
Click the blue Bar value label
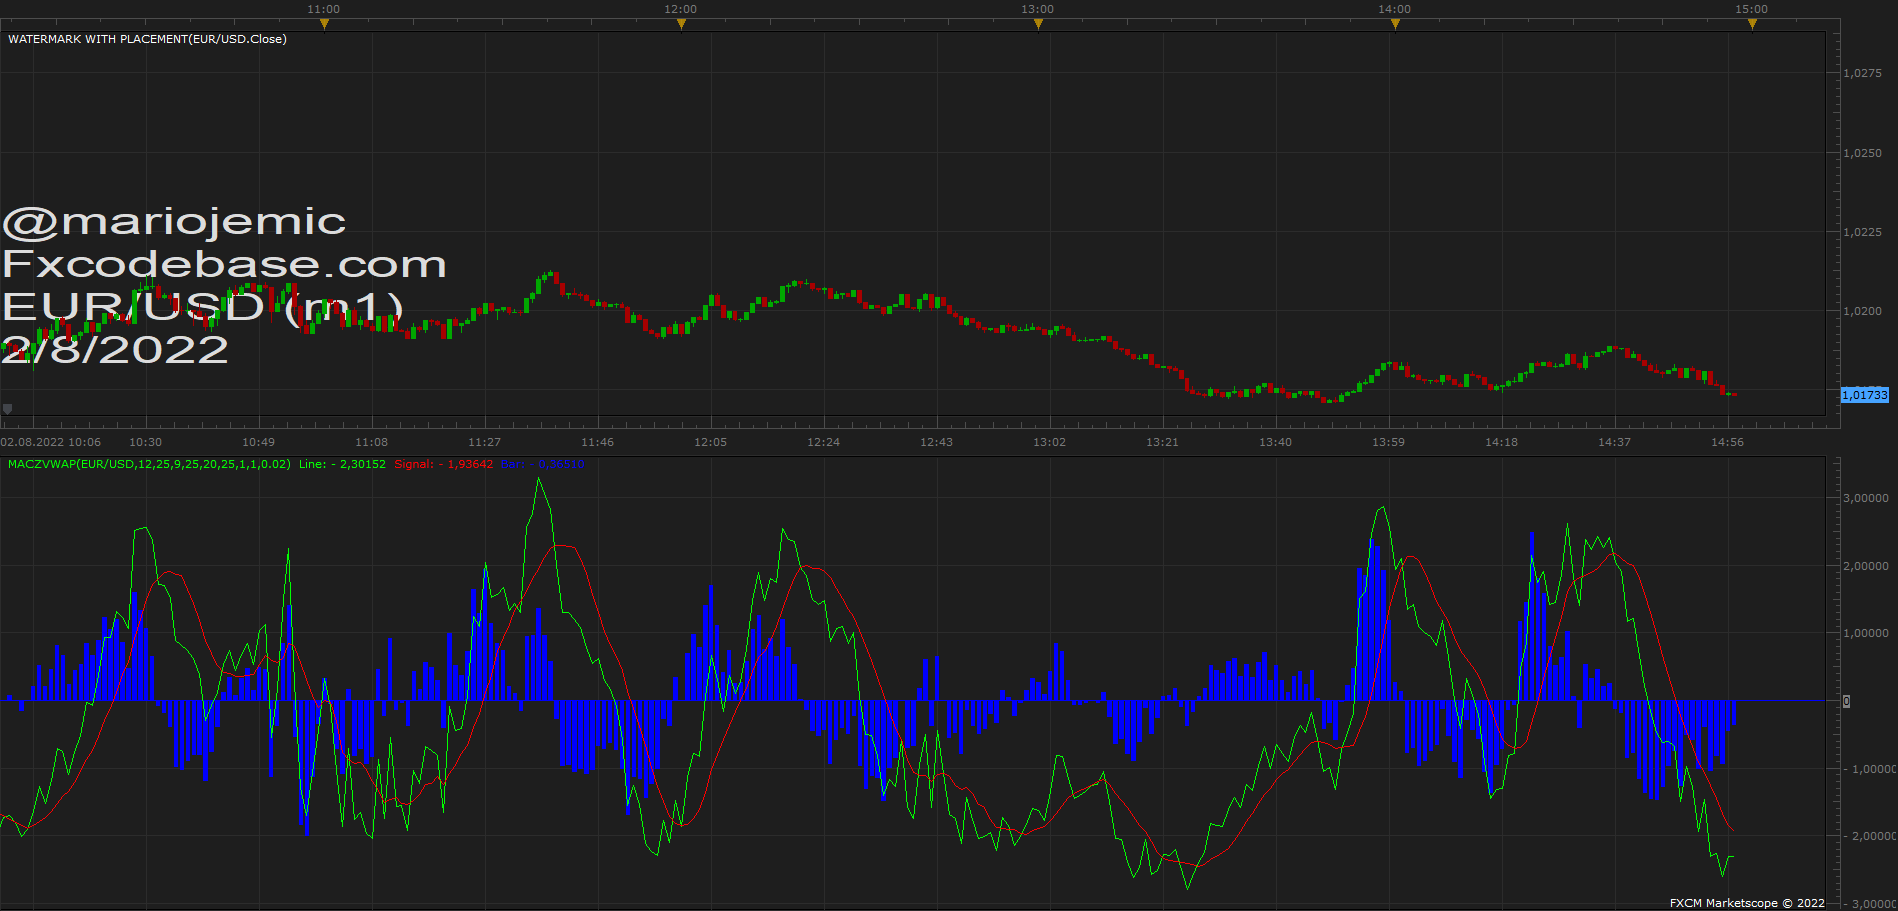542,464
